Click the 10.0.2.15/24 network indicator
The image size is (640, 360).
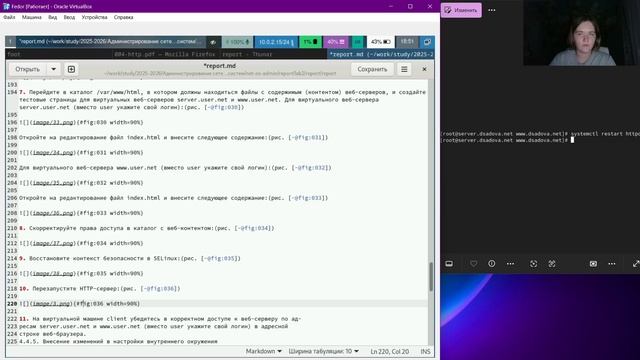[x=276, y=42]
